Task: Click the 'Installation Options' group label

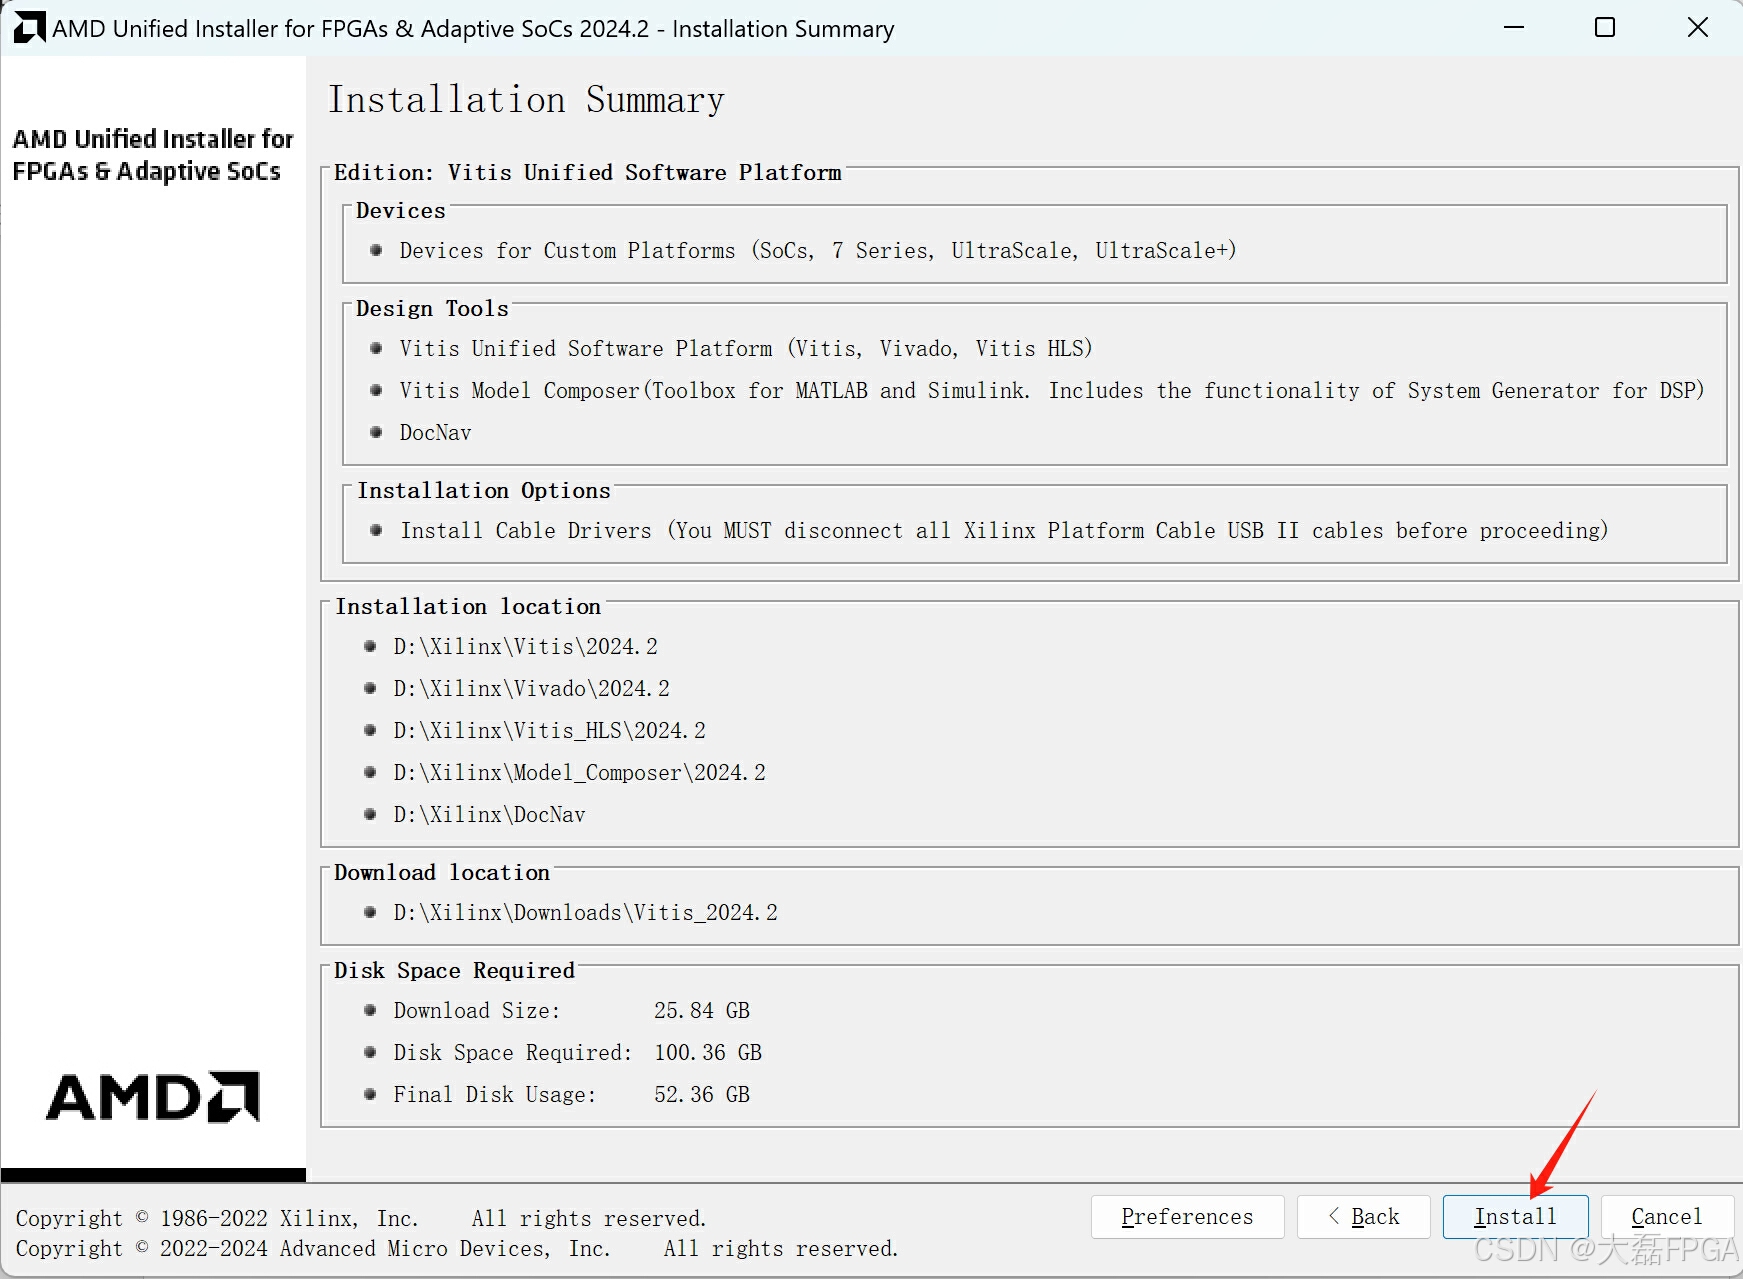Action: 484,491
